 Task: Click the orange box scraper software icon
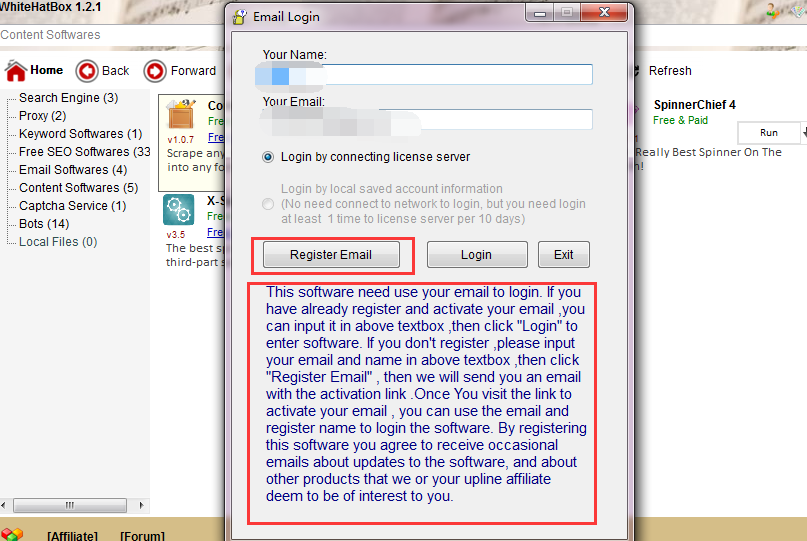pyautogui.click(x=180, y=114)
